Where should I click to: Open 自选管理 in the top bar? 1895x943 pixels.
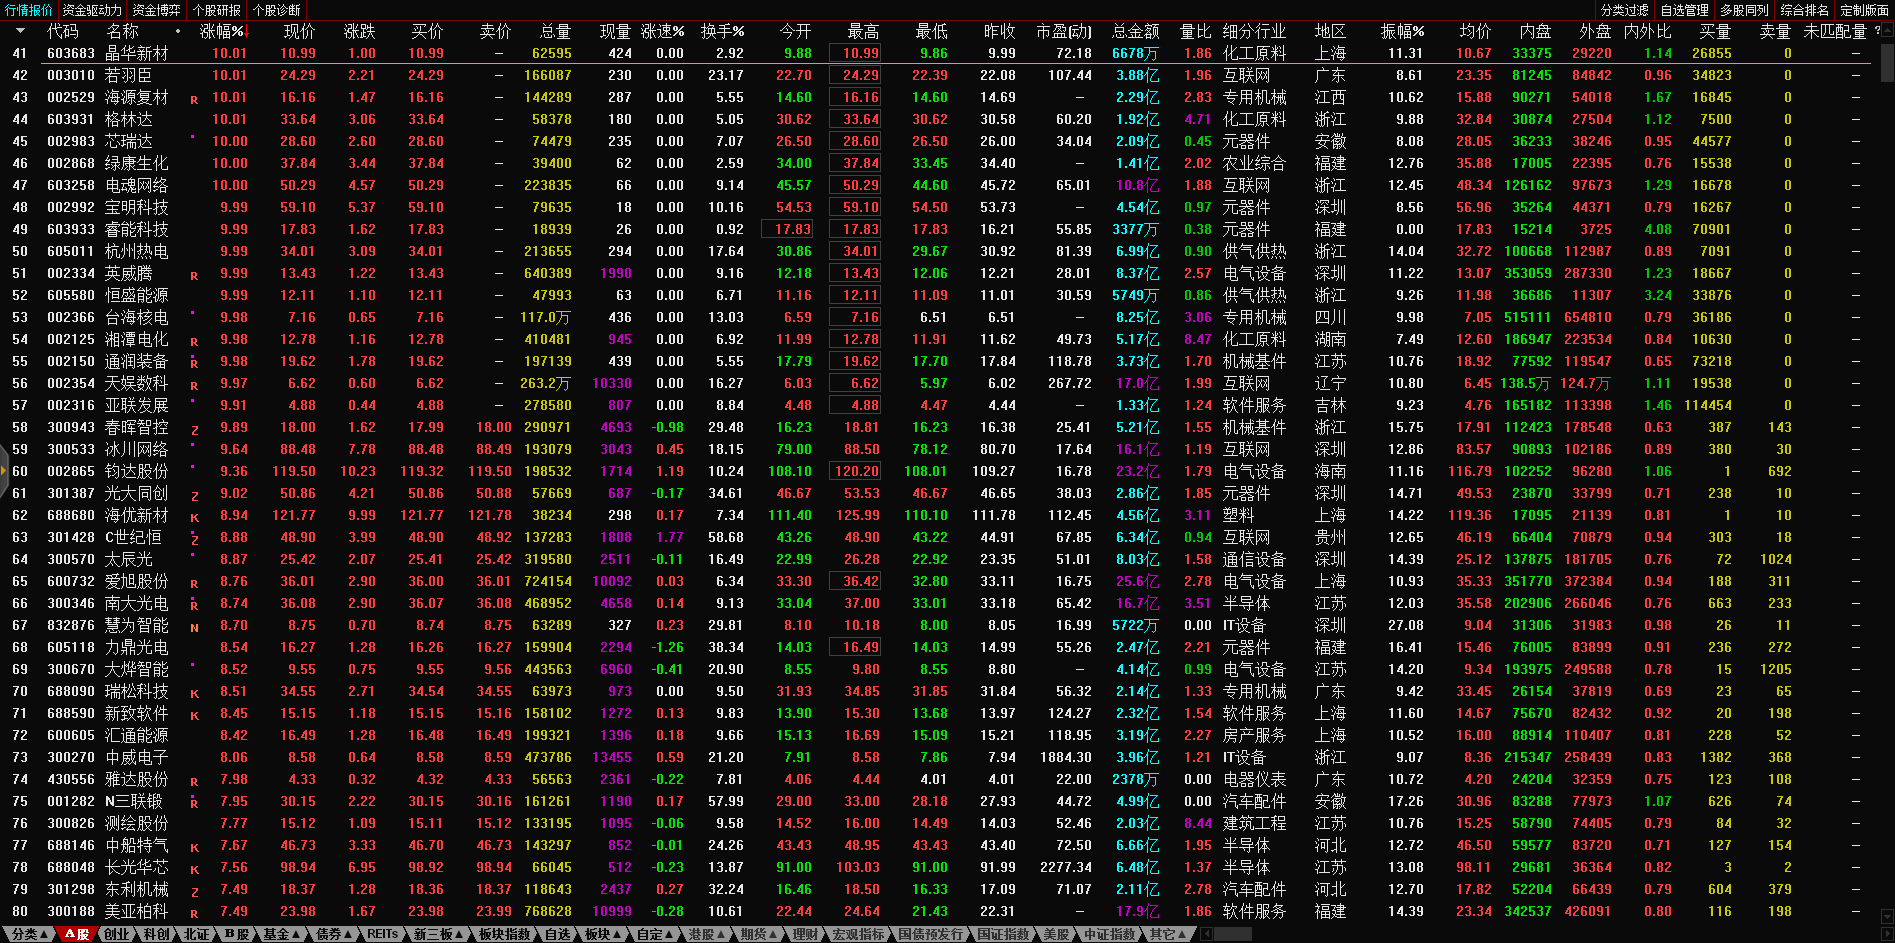click(x=1684, y=10)
